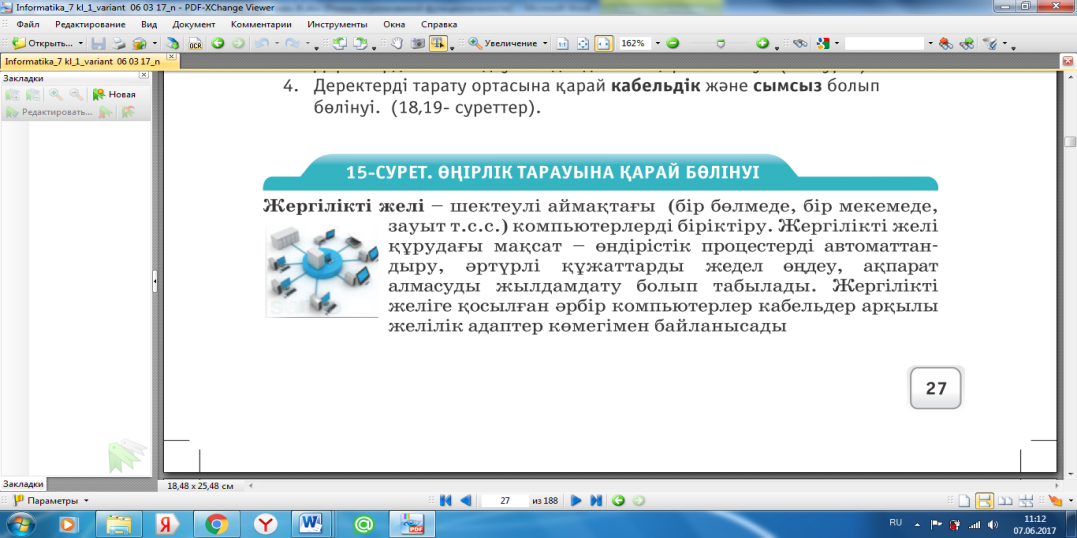Click the Google search provider icon

point(823,43)
